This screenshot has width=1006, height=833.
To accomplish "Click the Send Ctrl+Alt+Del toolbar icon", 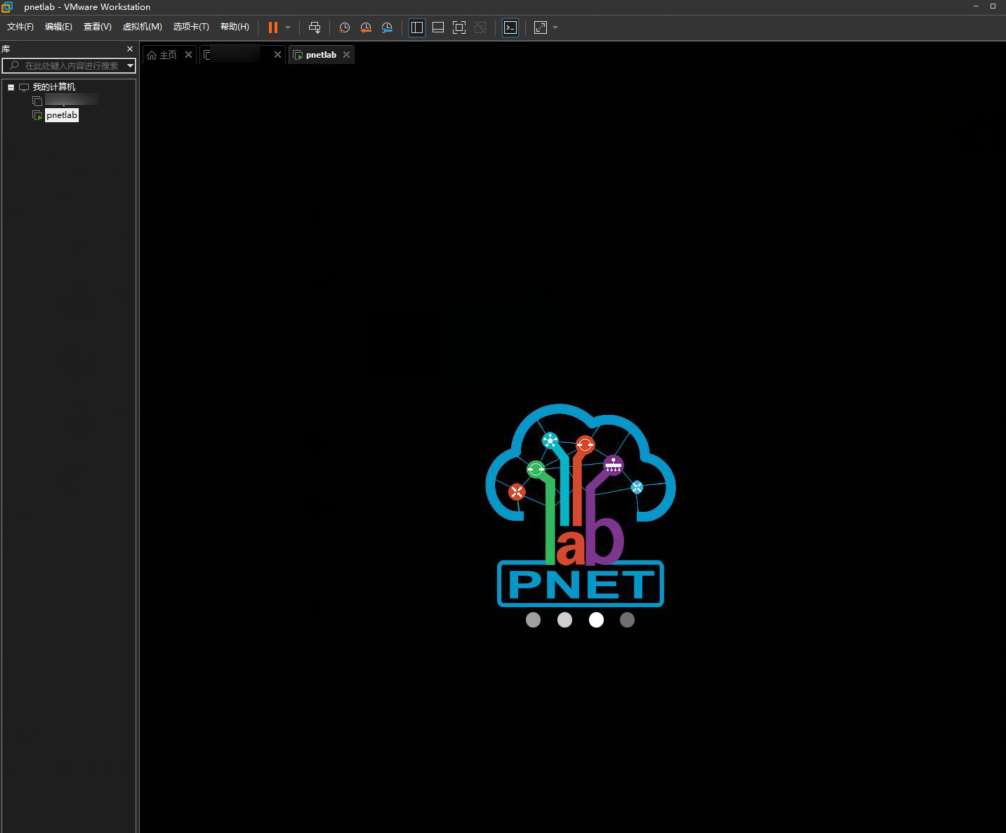I will (315, 27).
